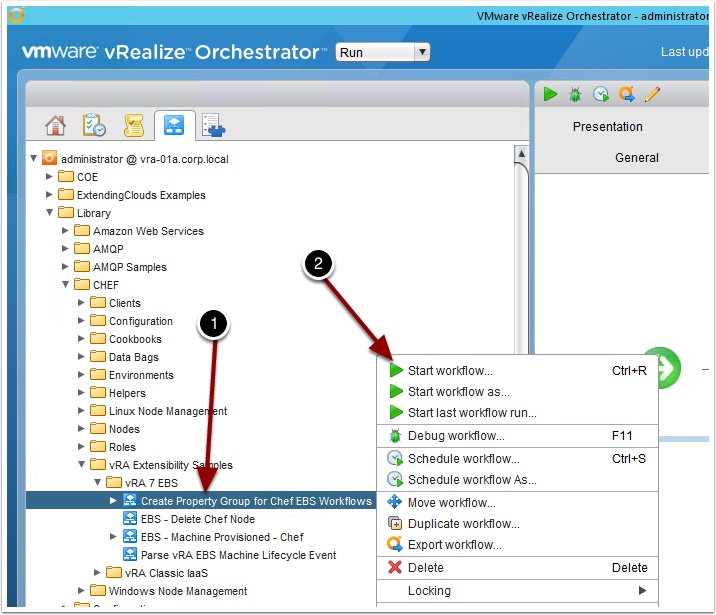
Task: Choose Schedule workflow As... menu entry
Action: coord(517,479)
